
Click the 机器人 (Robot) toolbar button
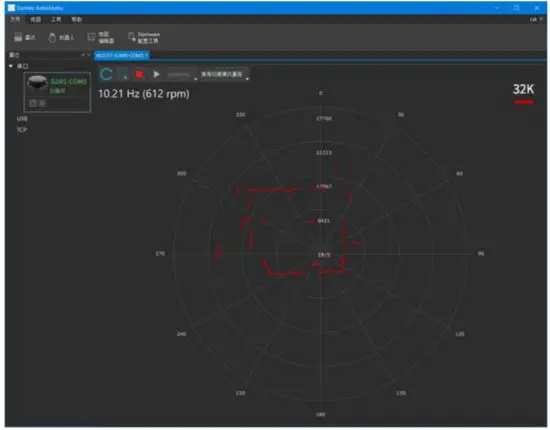[x=61, y=37]
